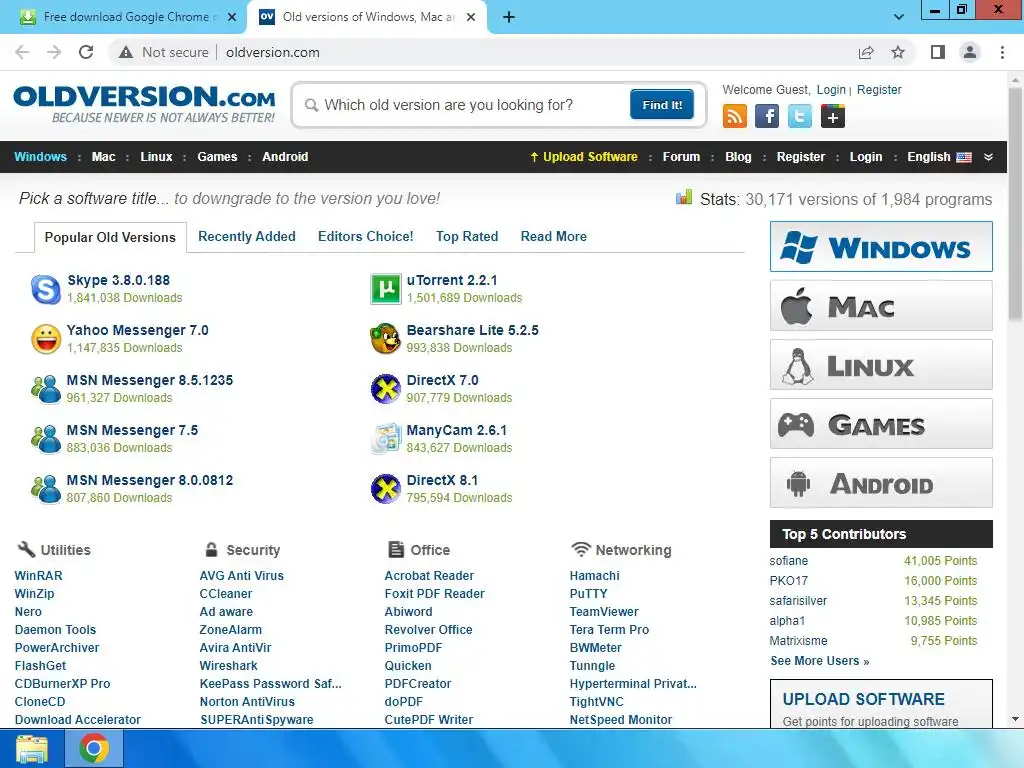Click the Not secure warning icon
The width and height of the screenshot is (1024, 768).
[x=126, y=52]
